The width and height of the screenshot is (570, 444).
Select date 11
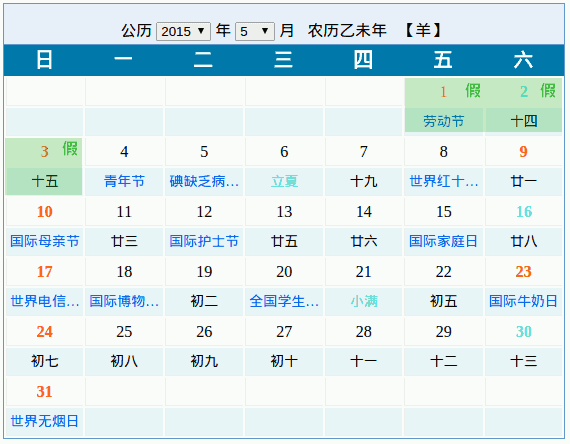click(x=124, y=212)
